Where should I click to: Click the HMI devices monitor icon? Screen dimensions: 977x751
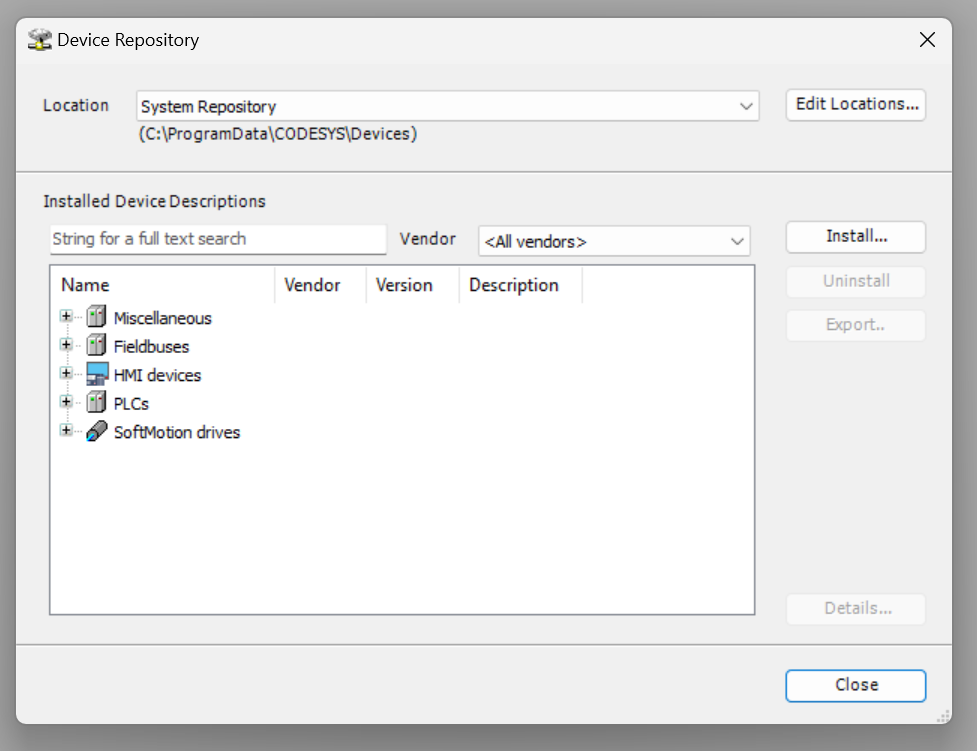point(97,374)
